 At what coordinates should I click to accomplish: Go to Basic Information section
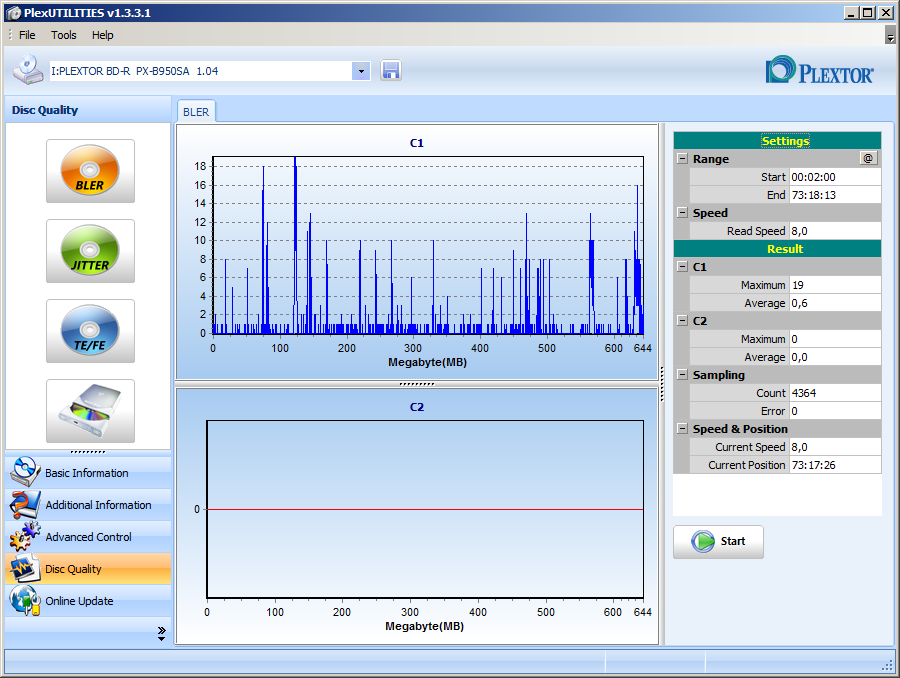pos(88,472)
